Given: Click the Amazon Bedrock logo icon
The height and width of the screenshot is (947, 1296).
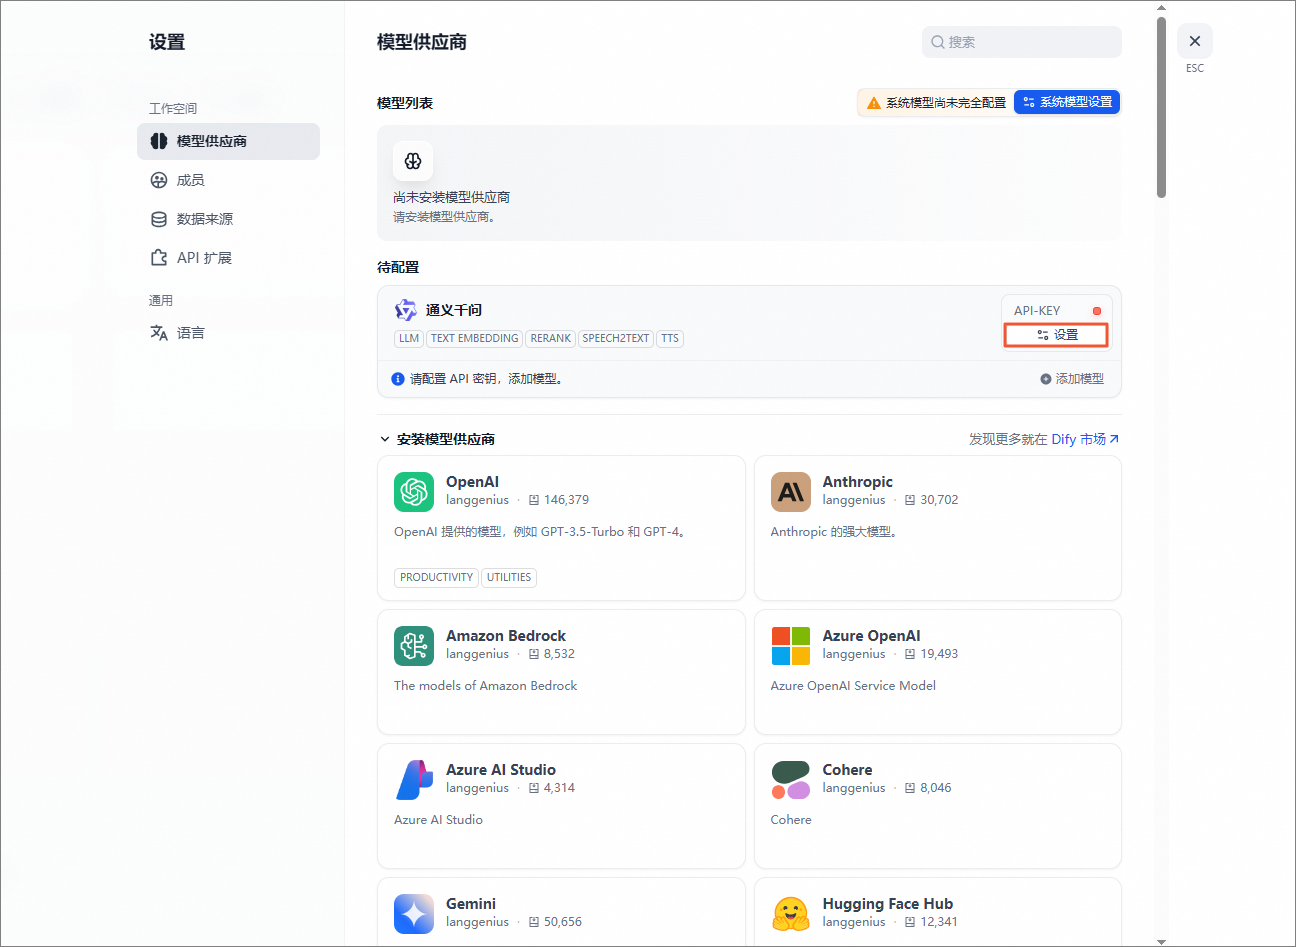Looking at the screenshot, I should coord(414,646).
